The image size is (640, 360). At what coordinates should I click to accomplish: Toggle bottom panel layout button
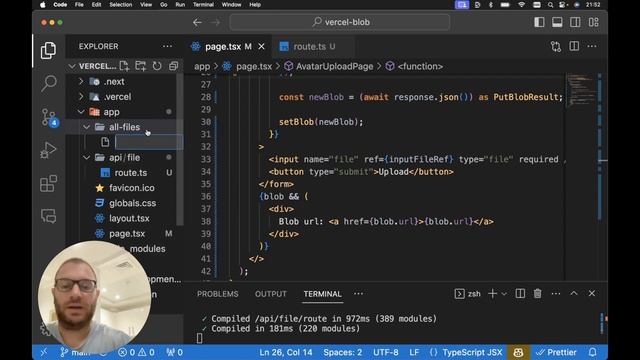click(x=557, y=22)
